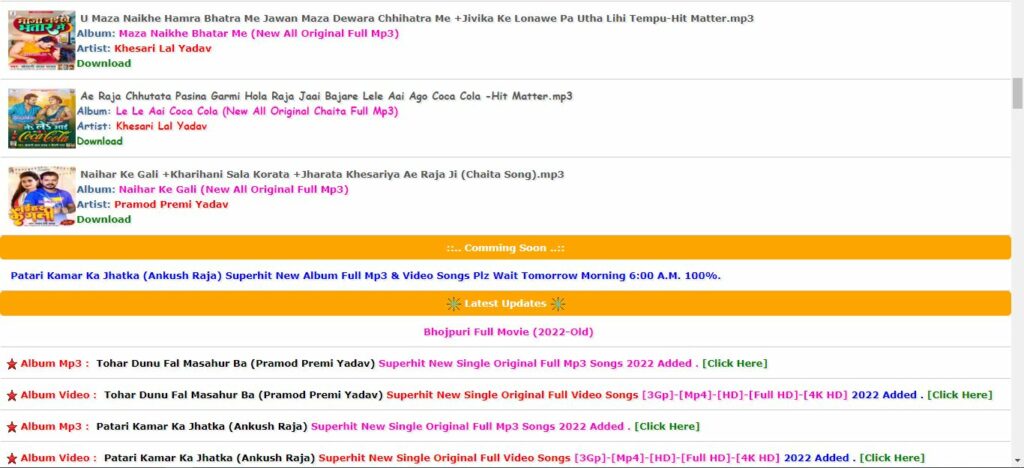The width and height of the screenshot is (1024, 468).
Task: Download the U Maza Naikhe Hamra Bhatra song
Action: point(104,63)
